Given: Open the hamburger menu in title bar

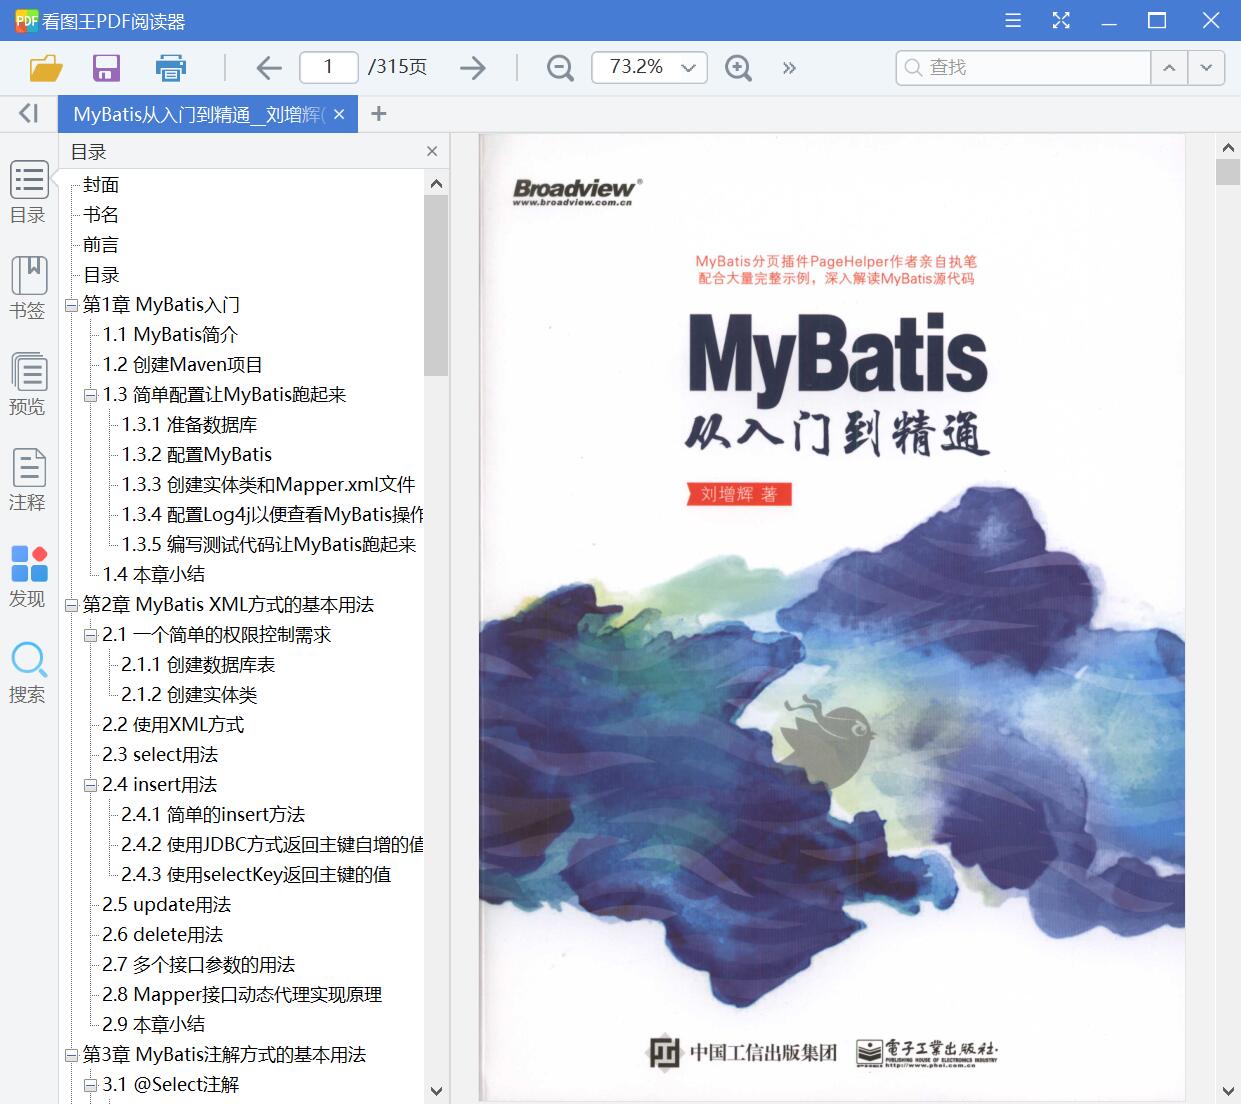Looking at the screenshot, I should (x=1013, y=20).
